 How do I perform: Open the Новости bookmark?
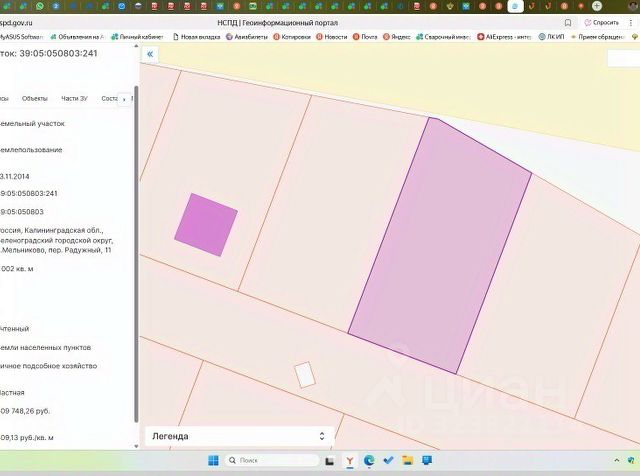(334, 37)
